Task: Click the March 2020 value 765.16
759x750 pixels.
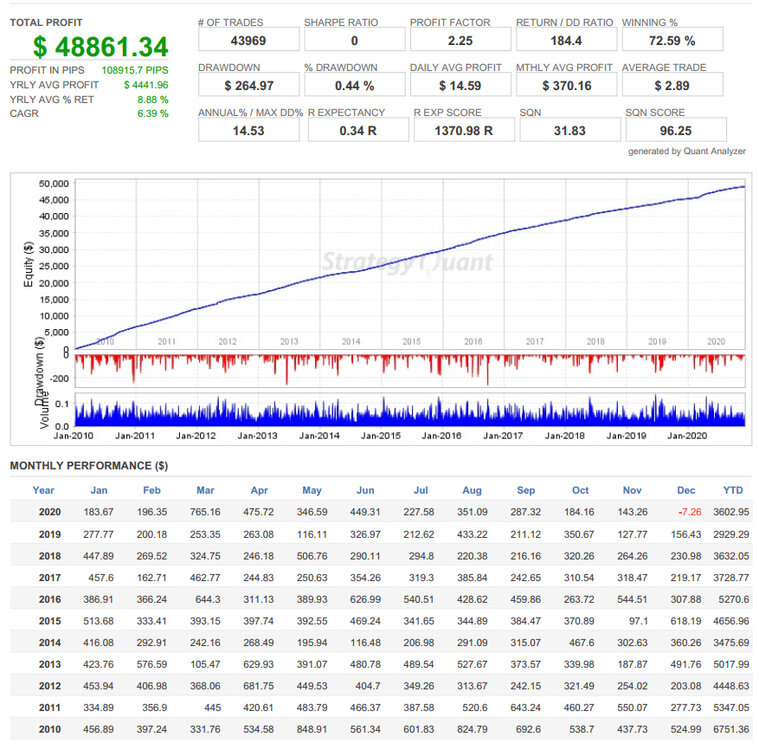Action: click(x=205, y=512)
